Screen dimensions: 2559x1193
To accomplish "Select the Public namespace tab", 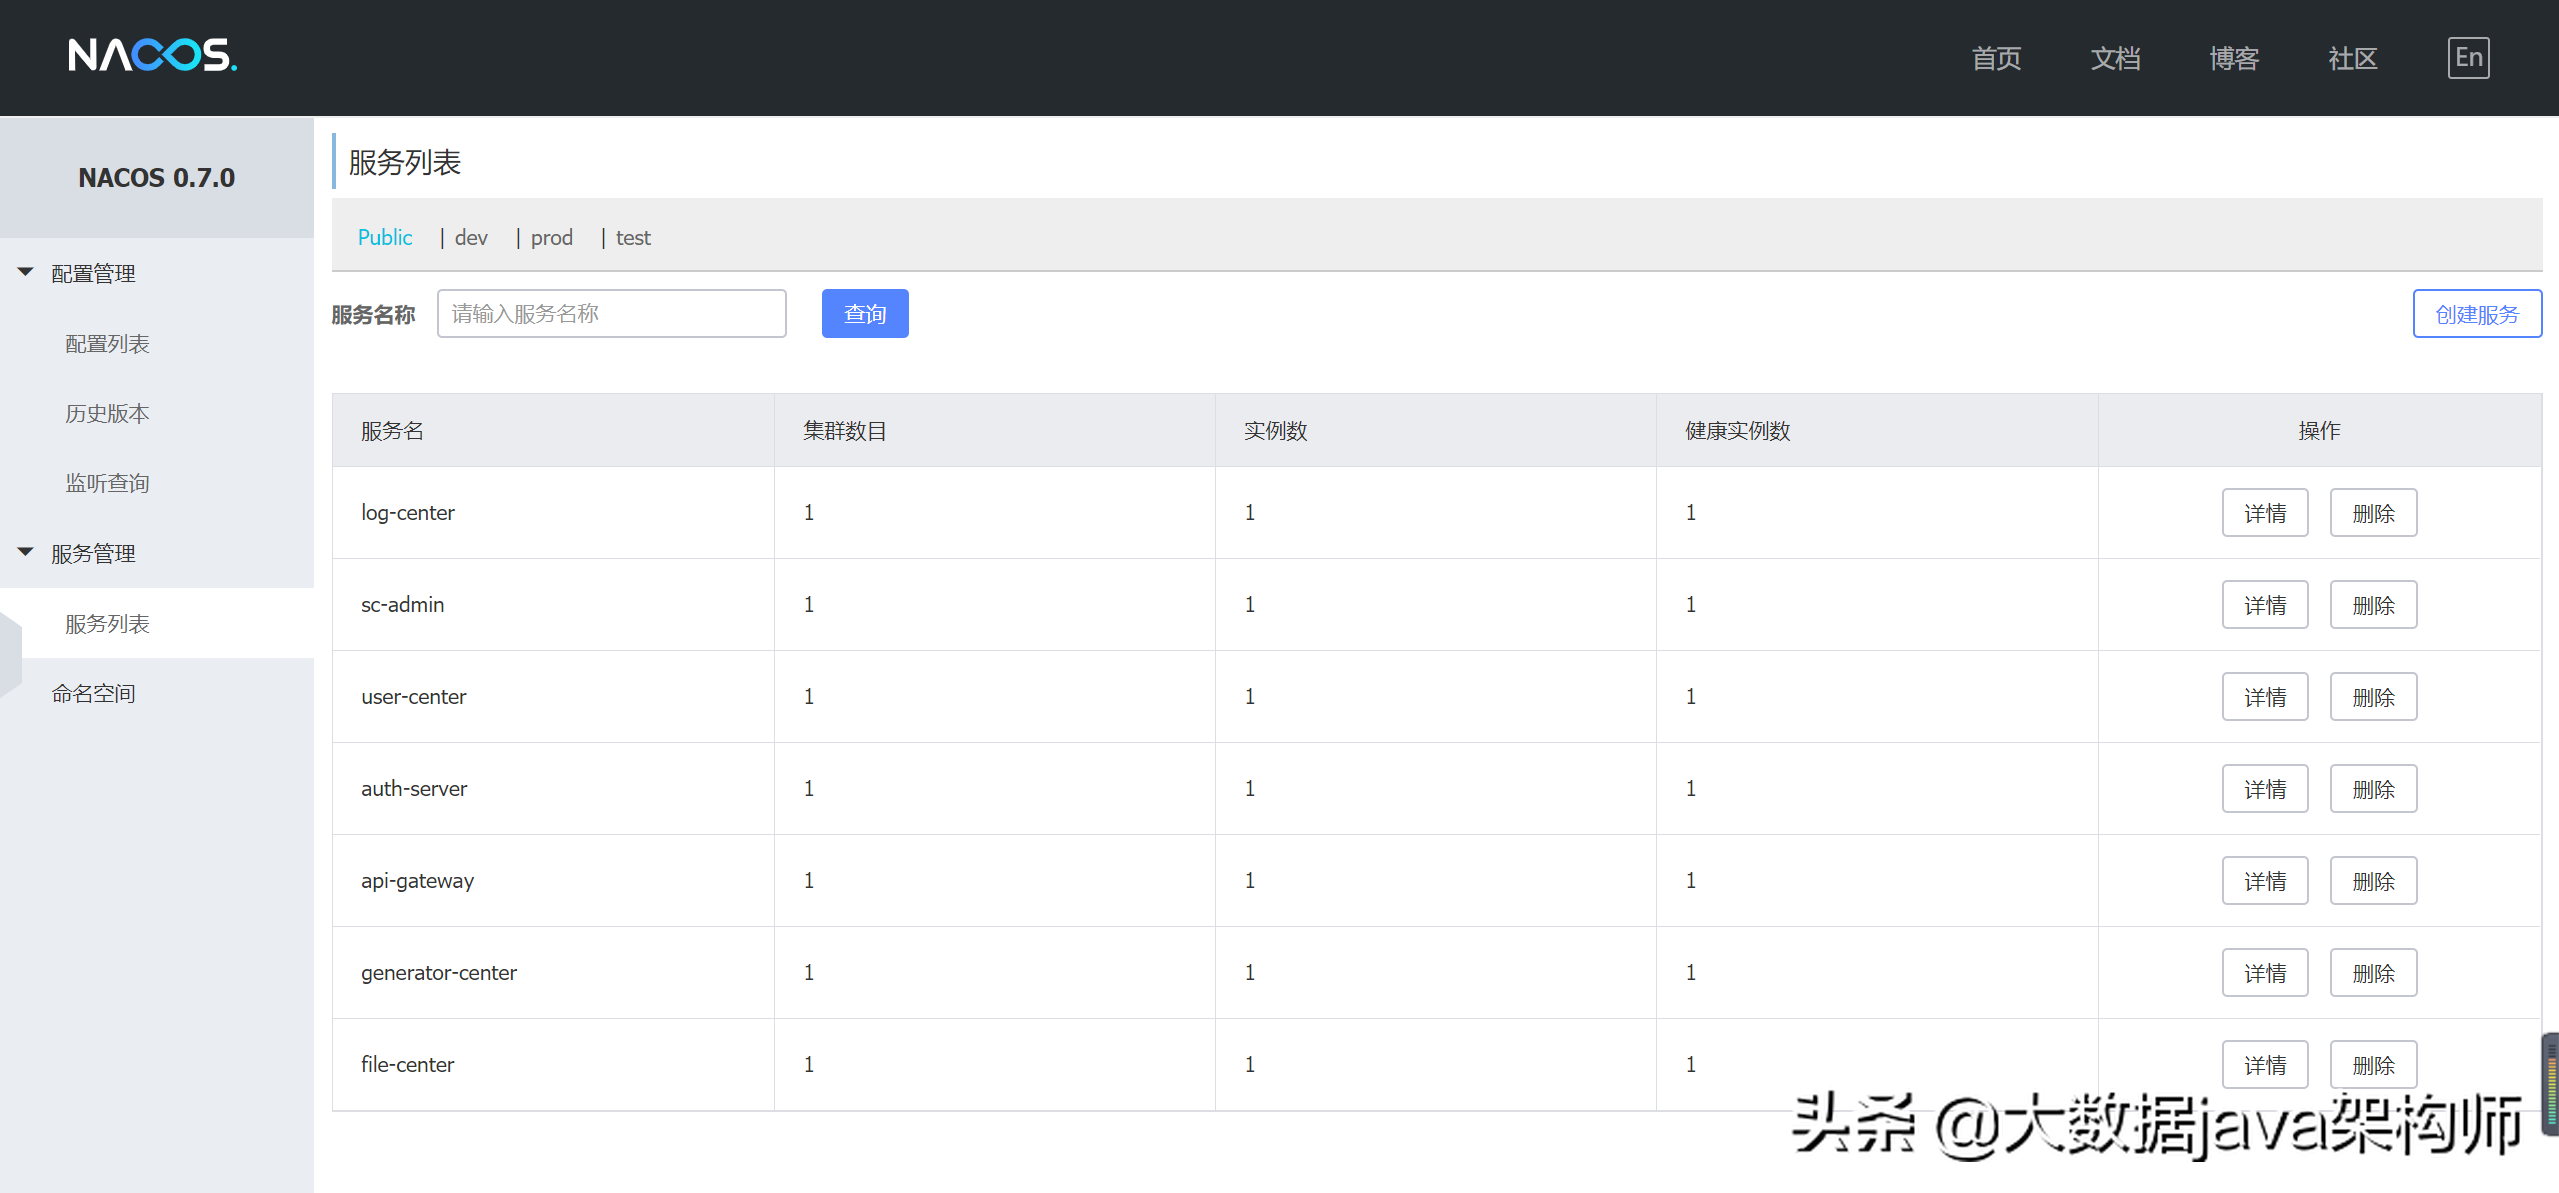I will click(x=385, y=238).
